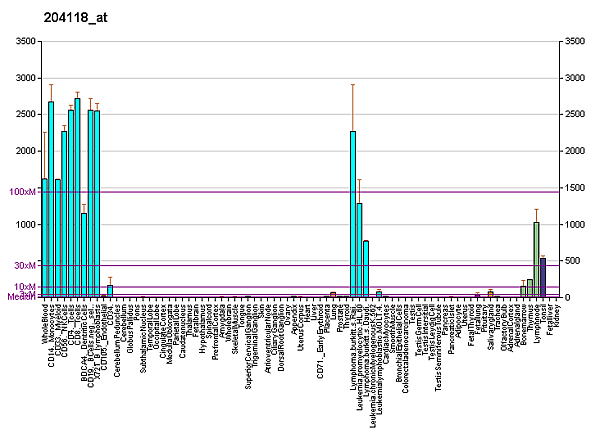This screenshot has width=600, height=434.
Task: Click the WholeBlood bar
Action: (x=44, y=238)
